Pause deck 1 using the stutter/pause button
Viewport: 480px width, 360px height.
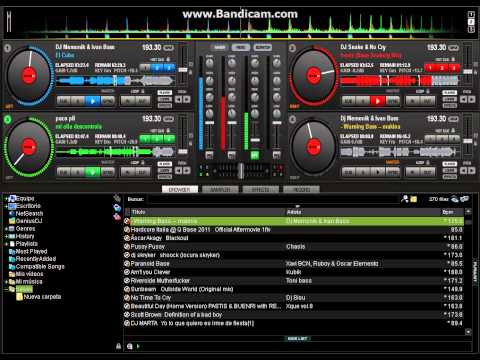pos(78,101)
